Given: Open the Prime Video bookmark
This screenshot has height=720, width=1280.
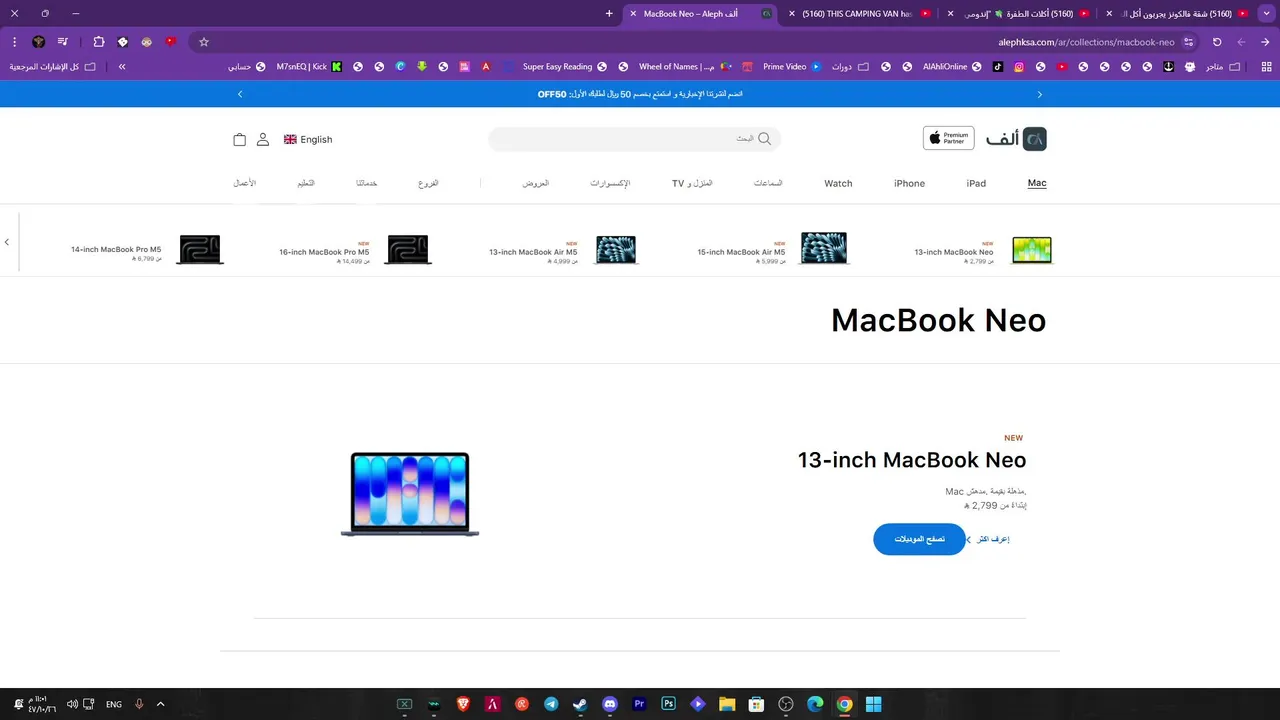Looking at the screenshot, I should click(x=791, y=67).
